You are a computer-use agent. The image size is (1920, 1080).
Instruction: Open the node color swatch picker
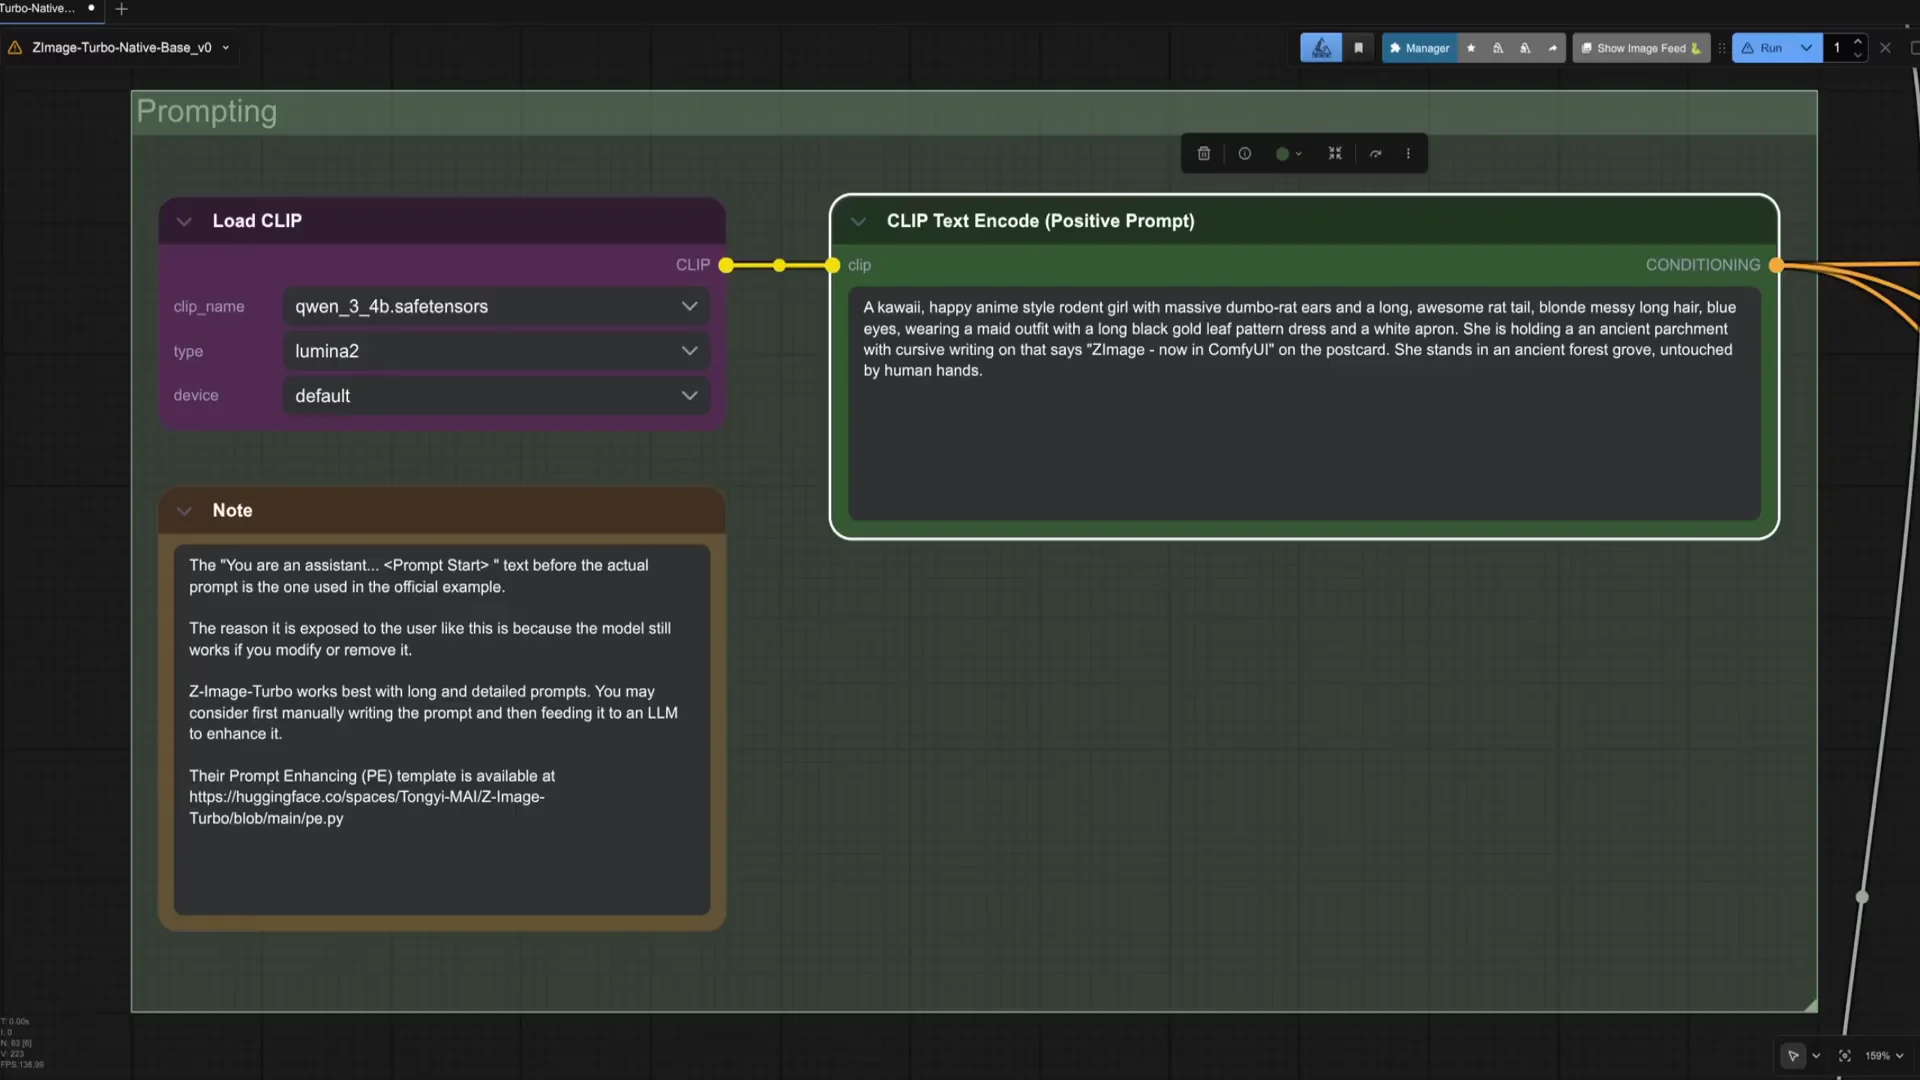pyautogui.click(x=1288, y=153)
